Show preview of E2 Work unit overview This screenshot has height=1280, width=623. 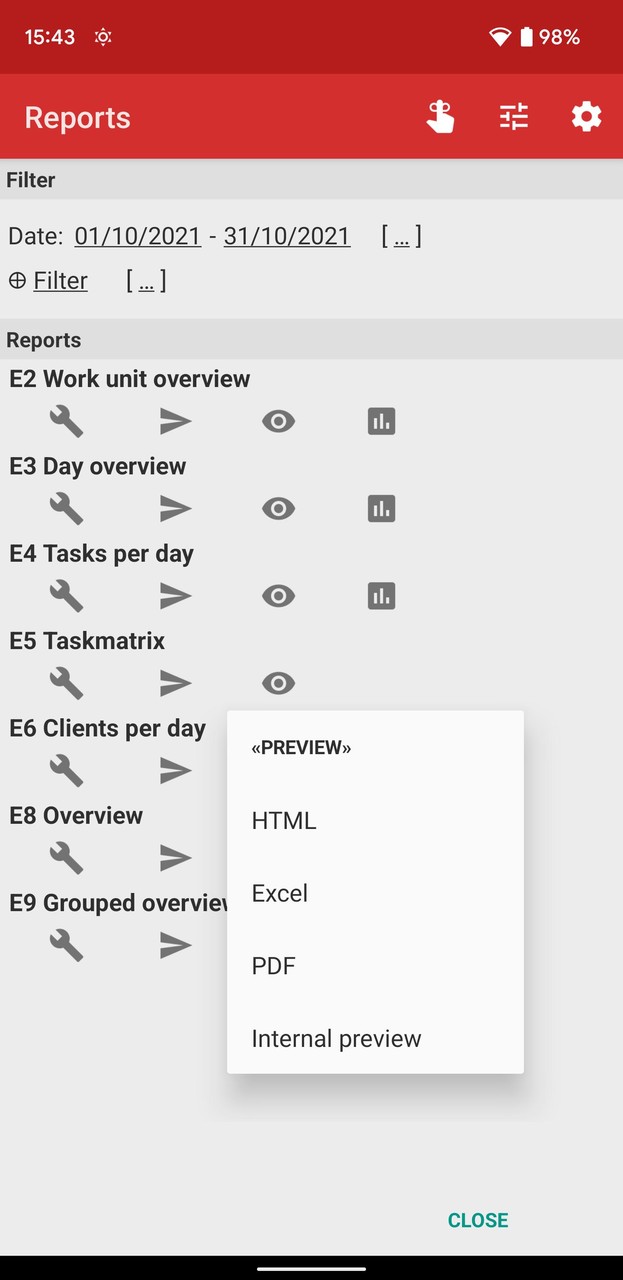278,421
